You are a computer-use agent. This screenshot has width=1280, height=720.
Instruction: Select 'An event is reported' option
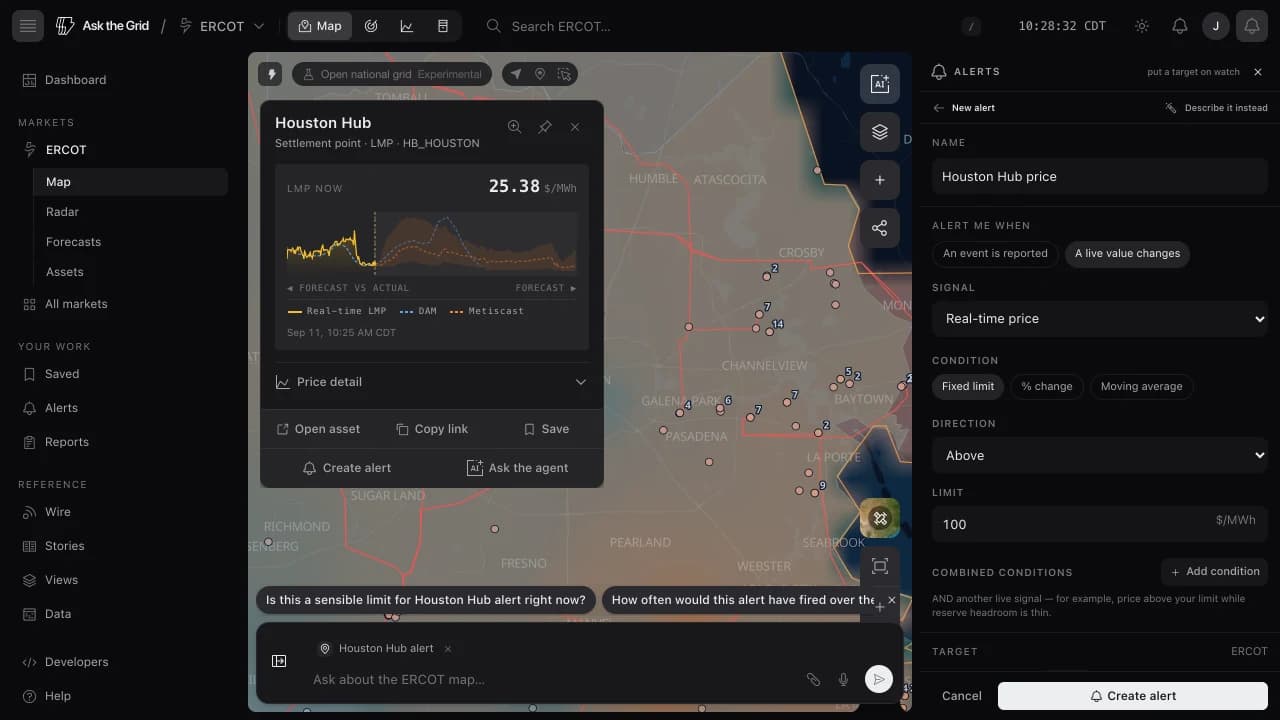(995, 253)
